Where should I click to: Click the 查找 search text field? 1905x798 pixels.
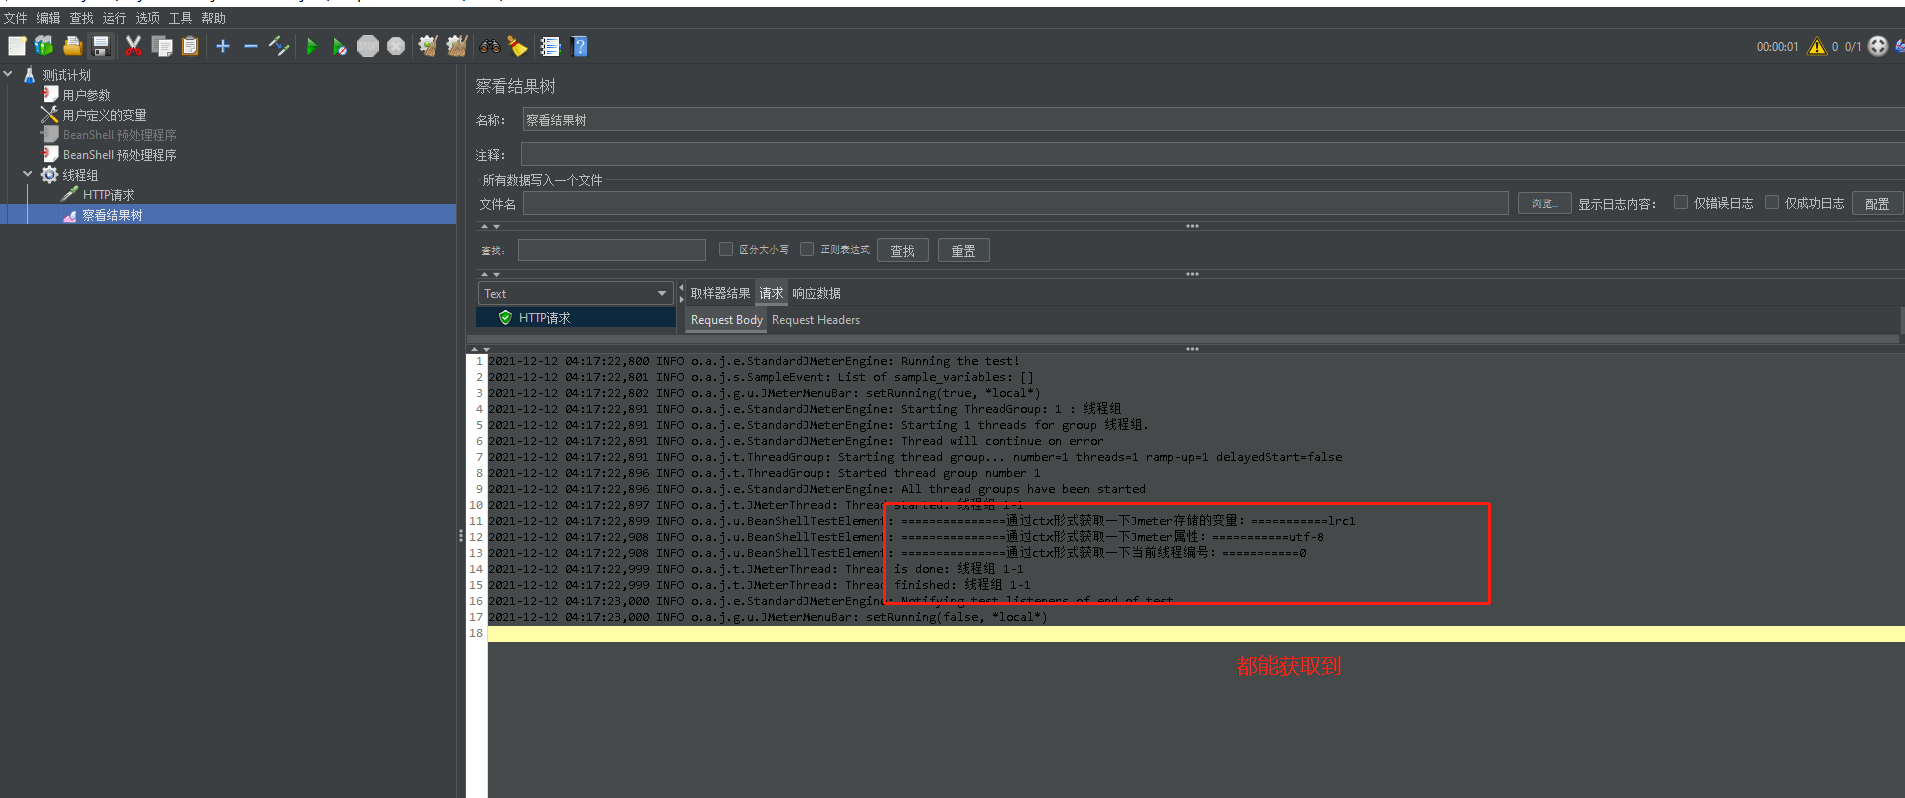(612, 250)
